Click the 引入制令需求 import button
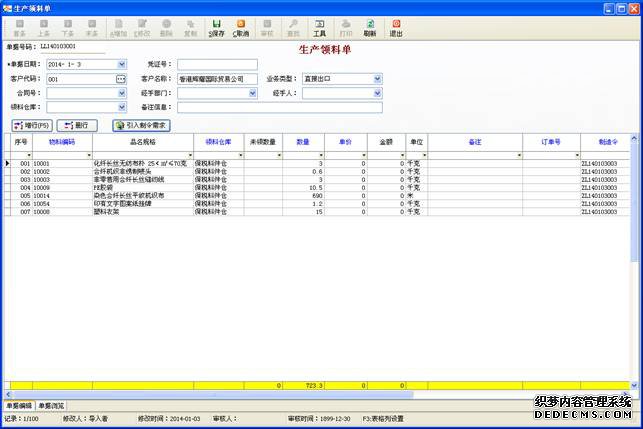 (x=140, y=125)
